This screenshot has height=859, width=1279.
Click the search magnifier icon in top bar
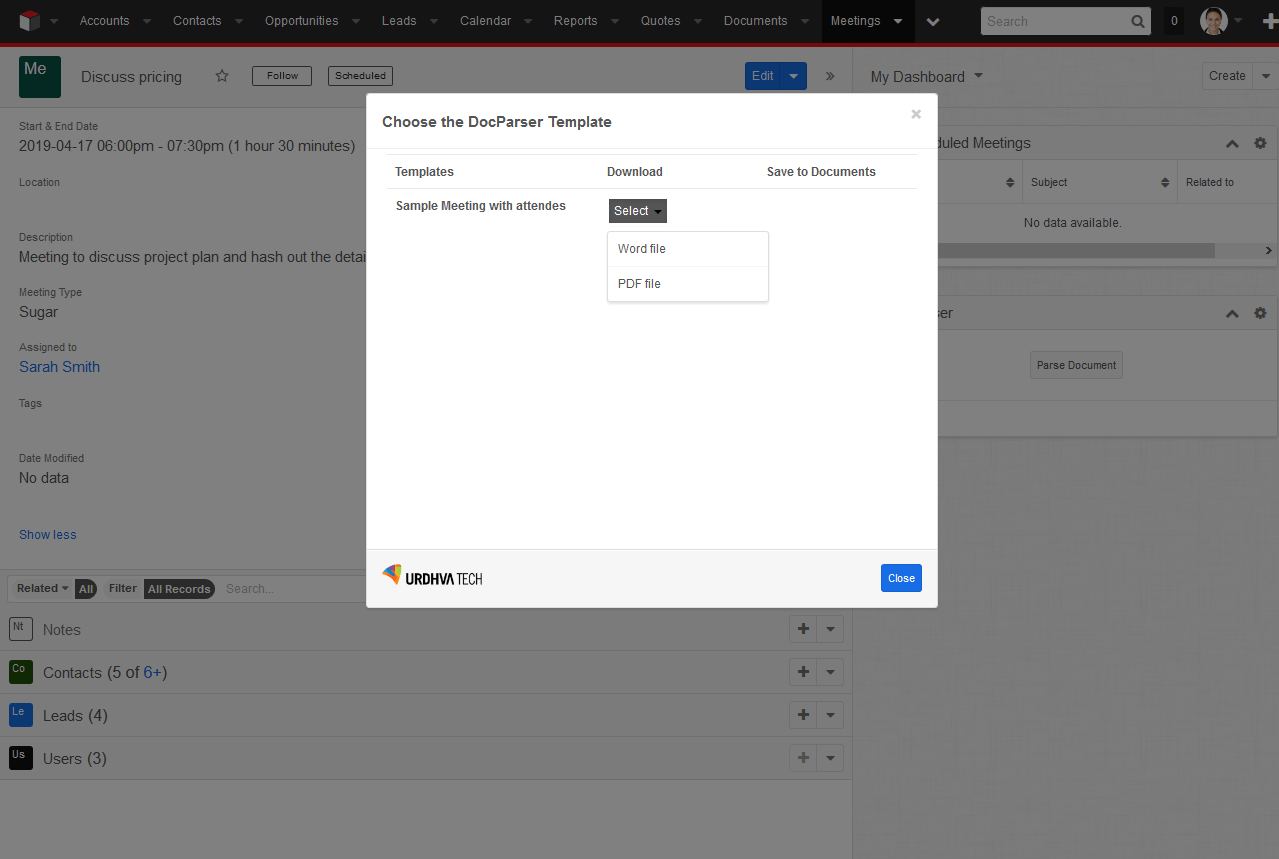tap(1137, 21)
